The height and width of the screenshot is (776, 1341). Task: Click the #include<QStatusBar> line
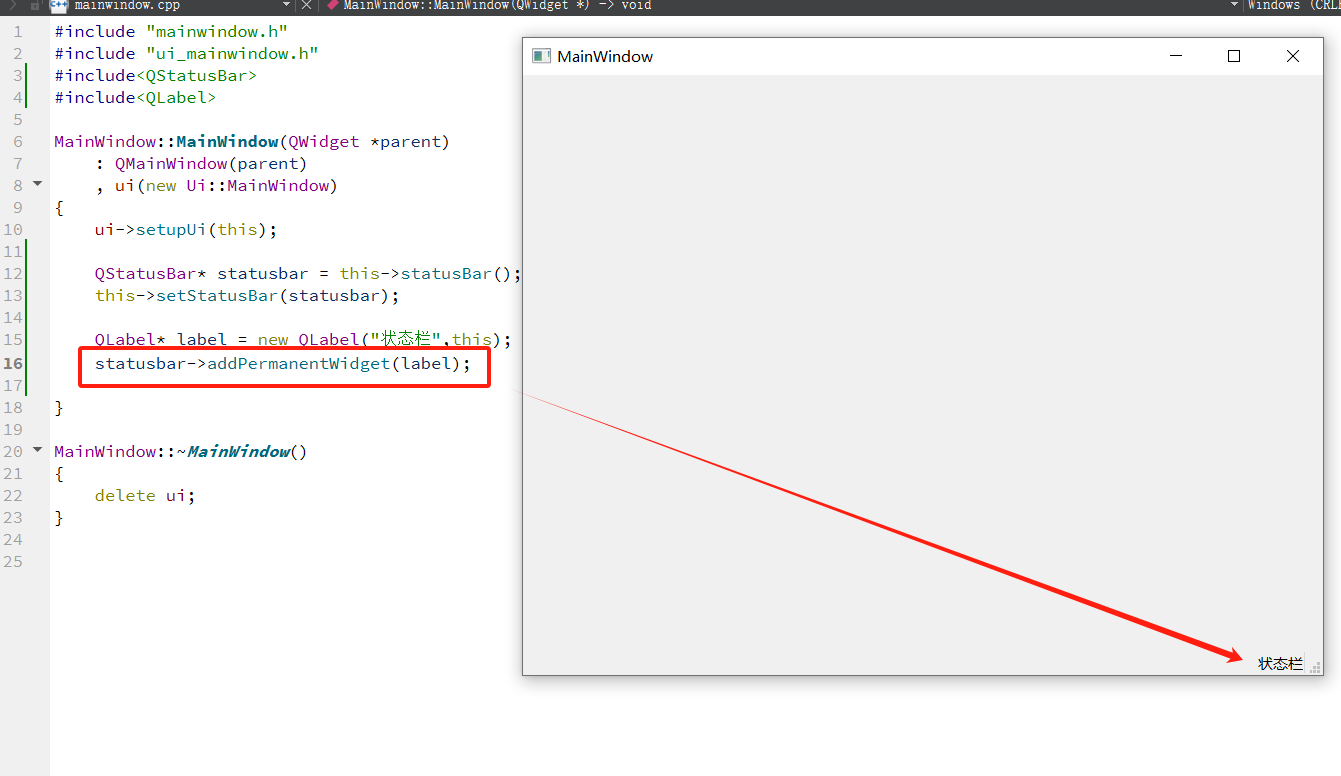click(x=155, y=76)
